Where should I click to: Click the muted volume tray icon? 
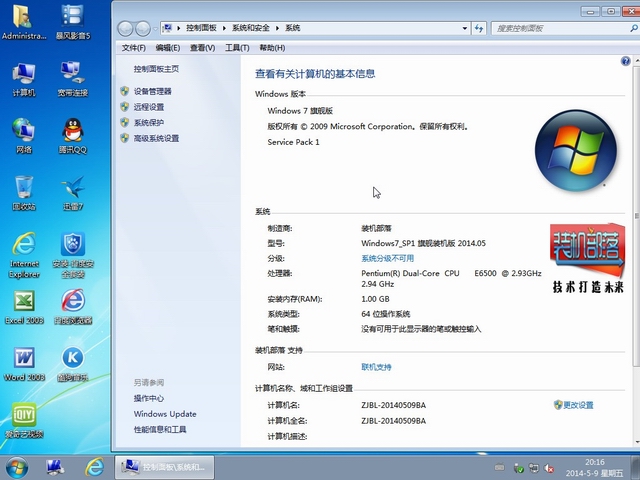550,468
